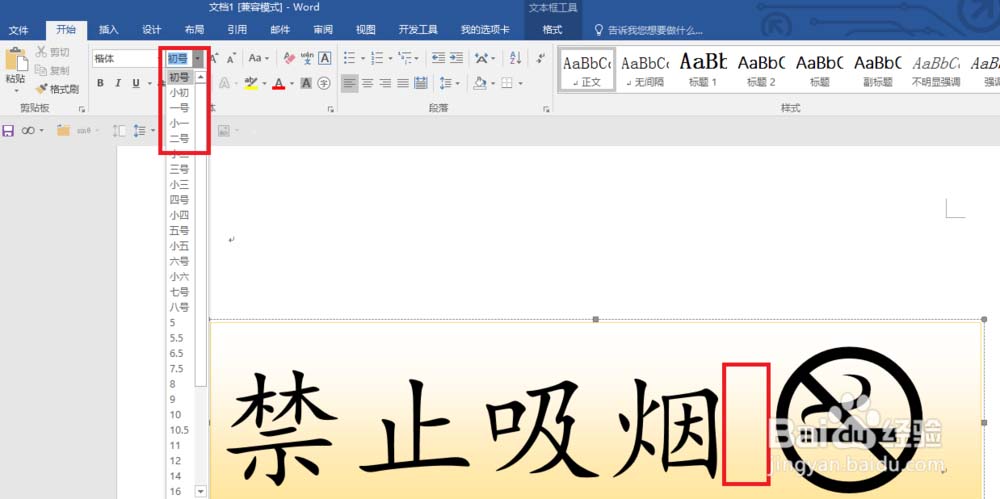Apply the 副标题 style
This screenshot has height=499, width=1000.
coord(878,70)
